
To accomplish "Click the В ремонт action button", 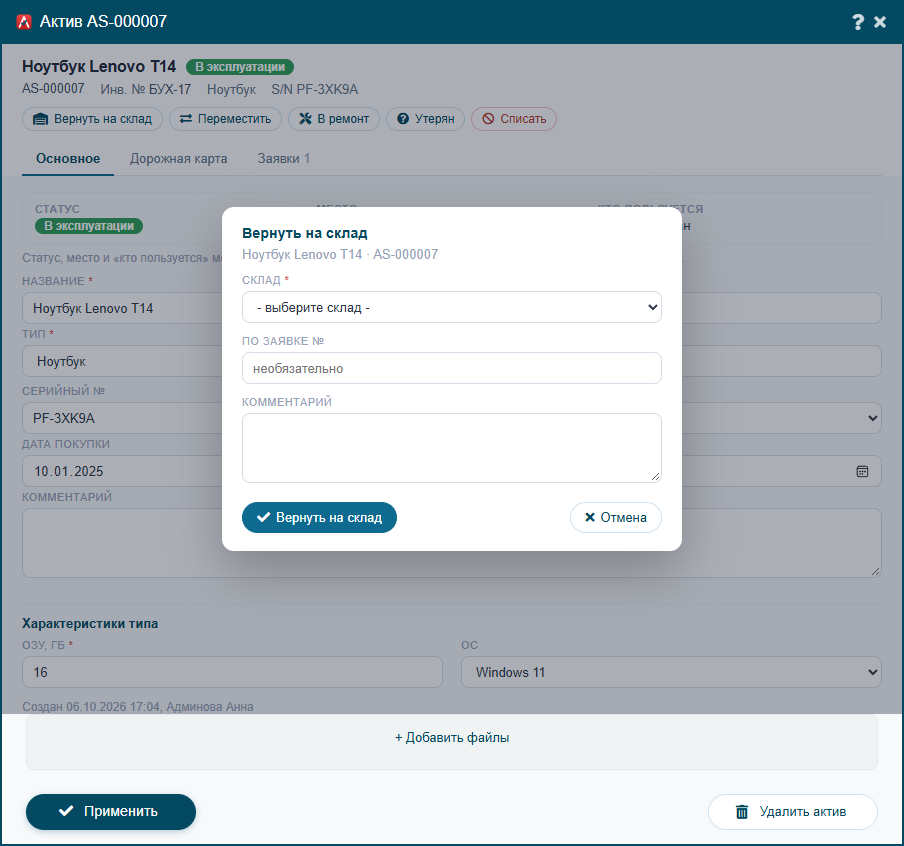I will click(334, 119).
